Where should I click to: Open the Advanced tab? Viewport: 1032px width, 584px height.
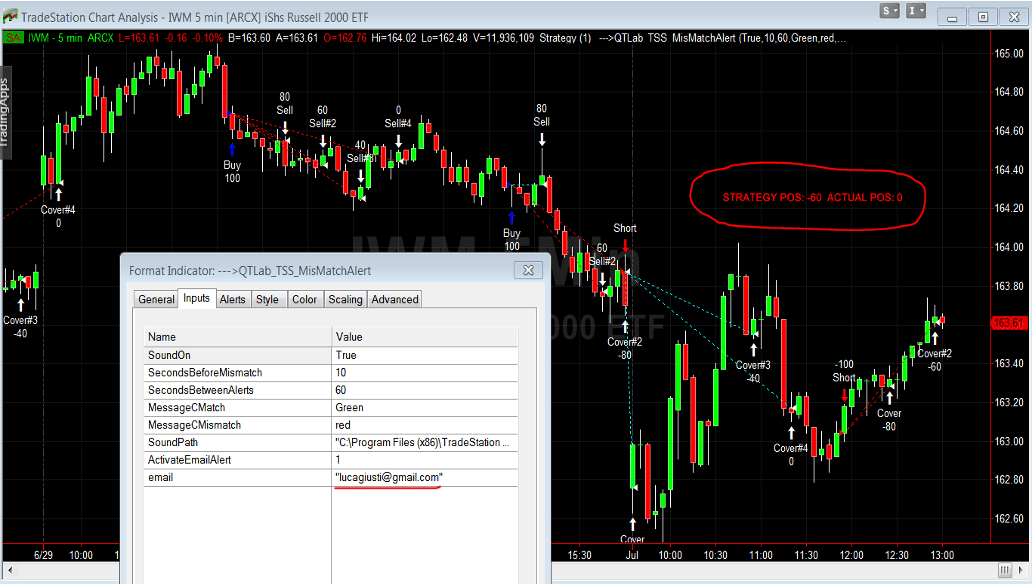coord(395,300)
